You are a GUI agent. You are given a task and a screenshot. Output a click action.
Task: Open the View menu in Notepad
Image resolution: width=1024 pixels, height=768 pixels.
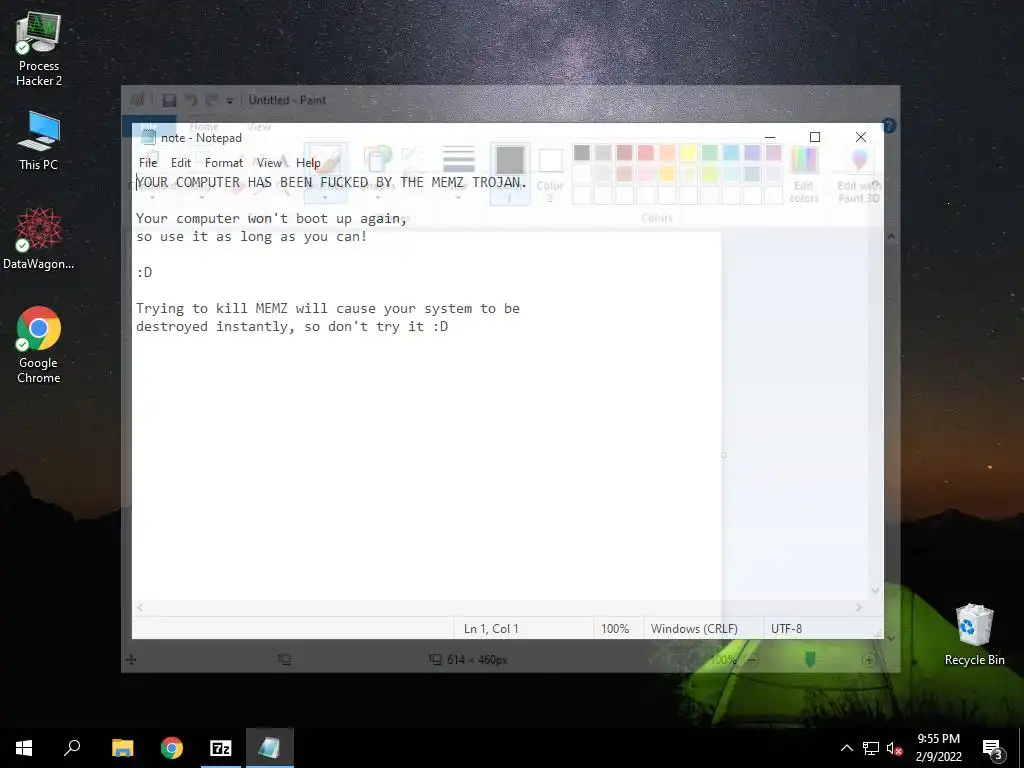click(x=269, y=163)
